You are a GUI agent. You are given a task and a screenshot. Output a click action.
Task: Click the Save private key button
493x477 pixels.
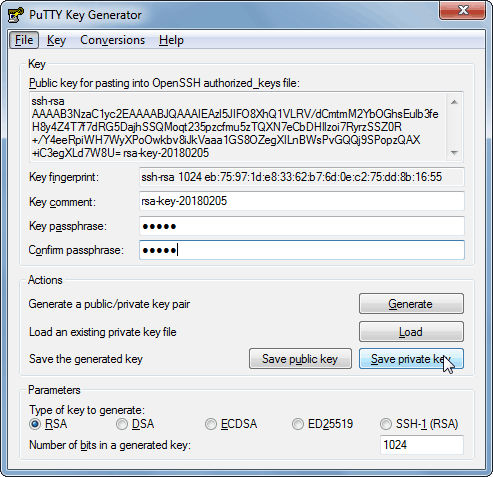(x=411, y=359)
